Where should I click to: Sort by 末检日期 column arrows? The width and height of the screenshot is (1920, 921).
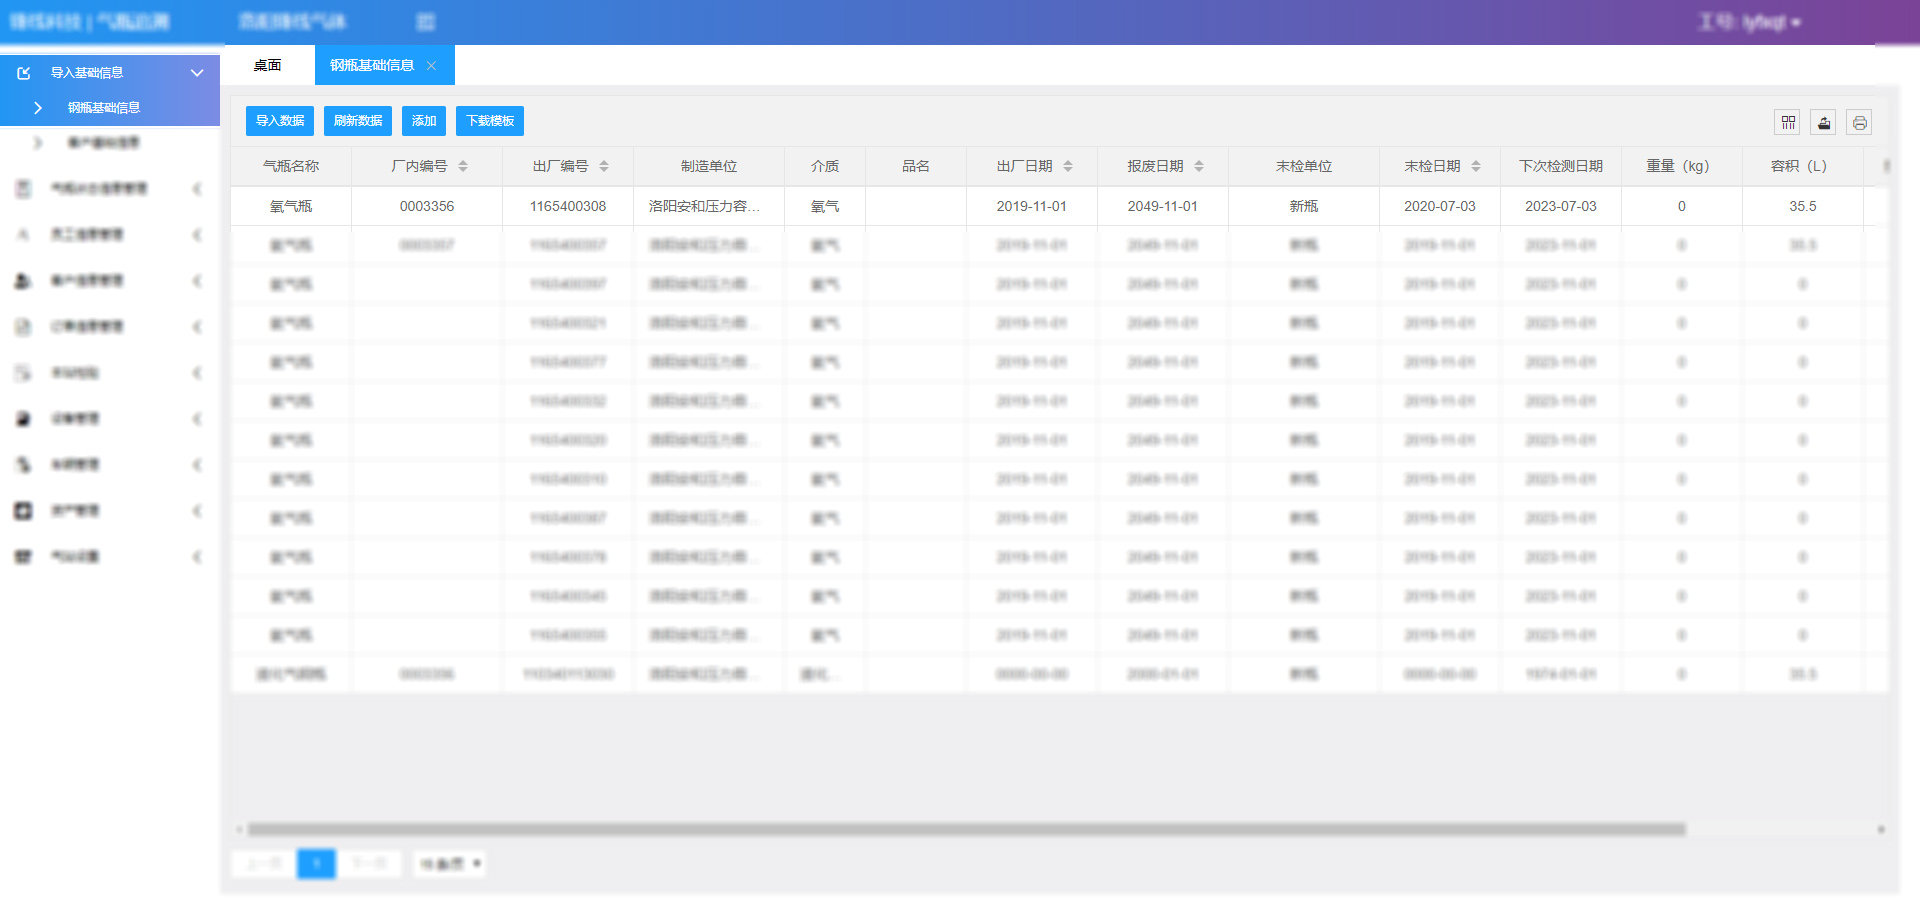1476,166
